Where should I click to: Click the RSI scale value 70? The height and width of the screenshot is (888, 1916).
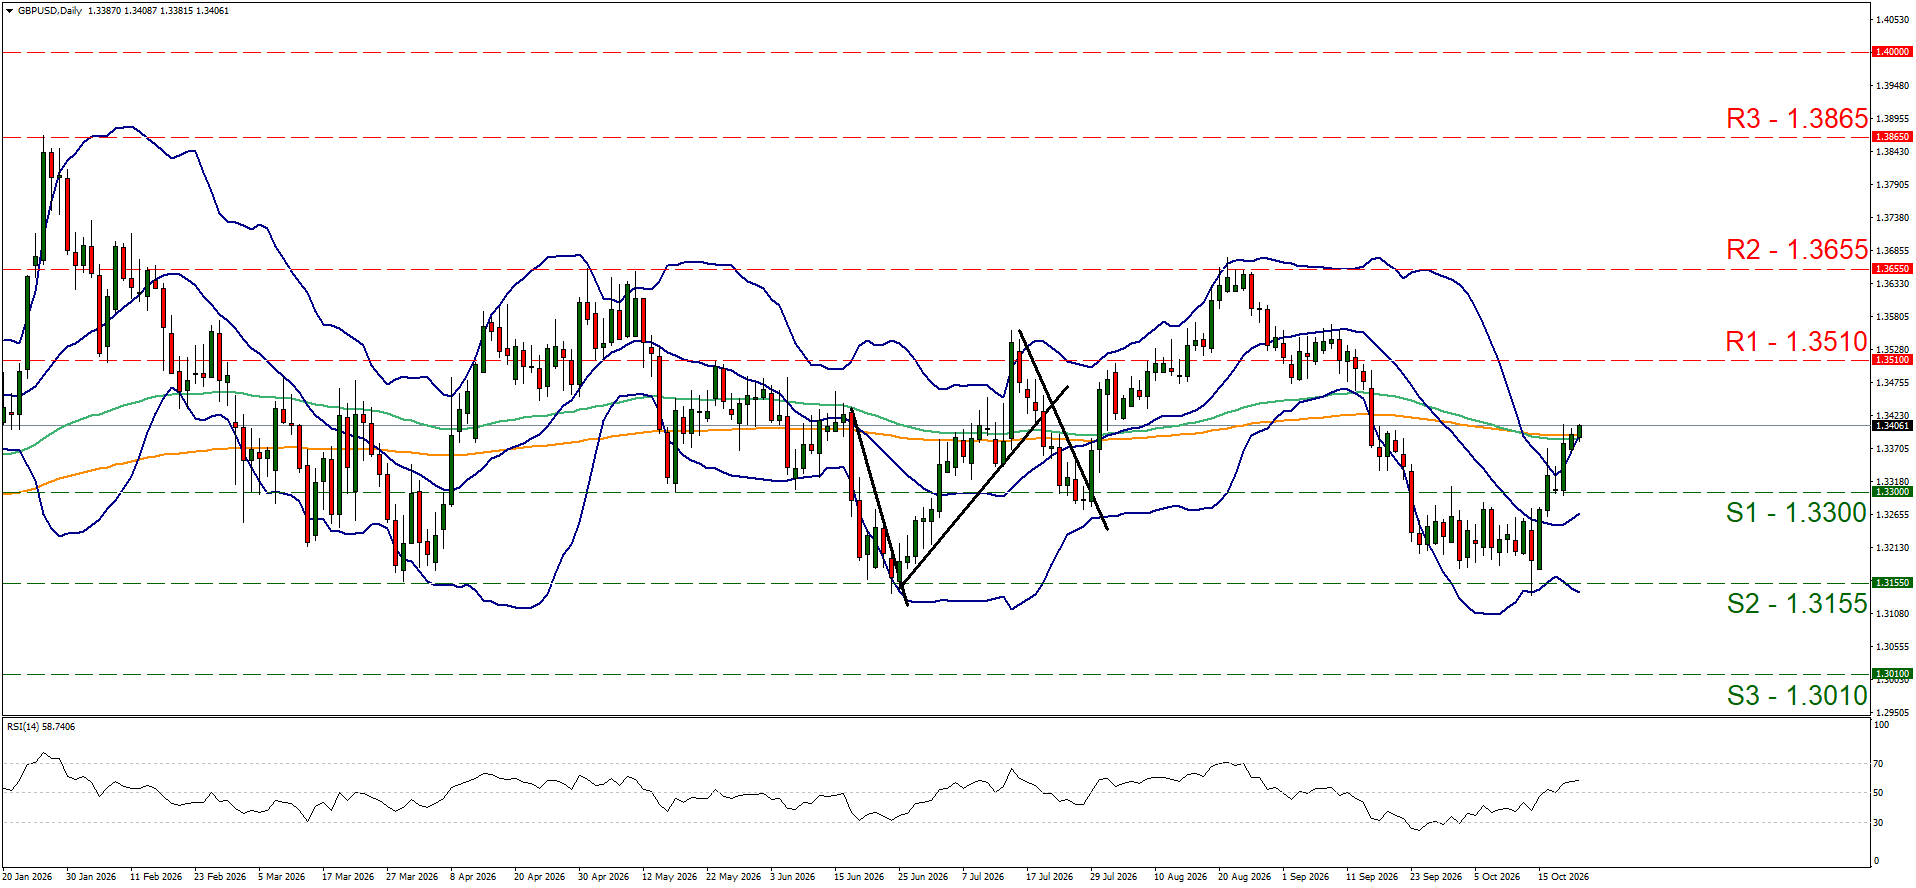[1878, 764]
